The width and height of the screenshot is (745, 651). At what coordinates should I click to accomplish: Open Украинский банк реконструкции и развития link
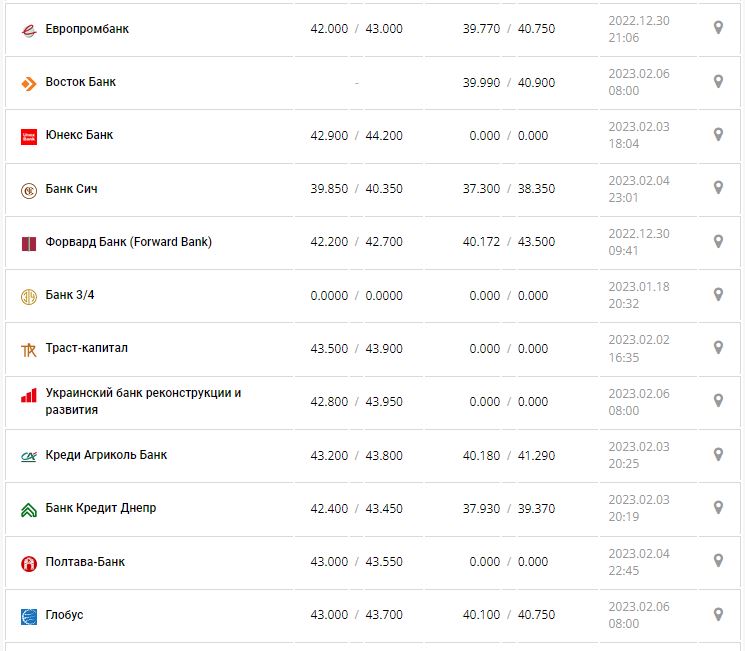[143, 401]
